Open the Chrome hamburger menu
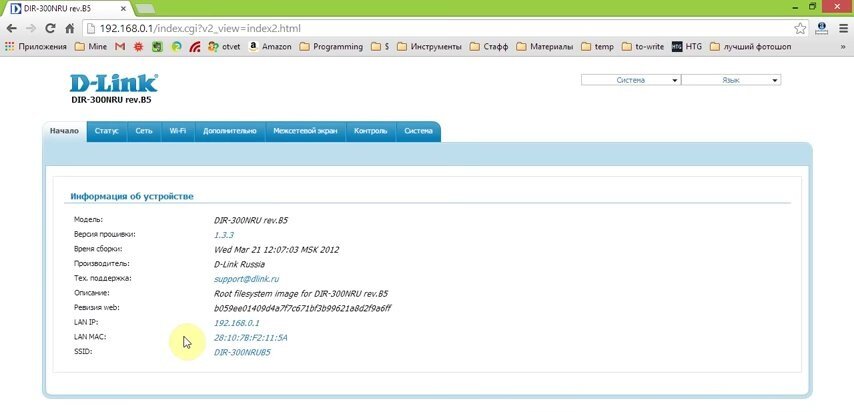The width and height of the screenshot is (854, 412). click(x=843, y=28)
